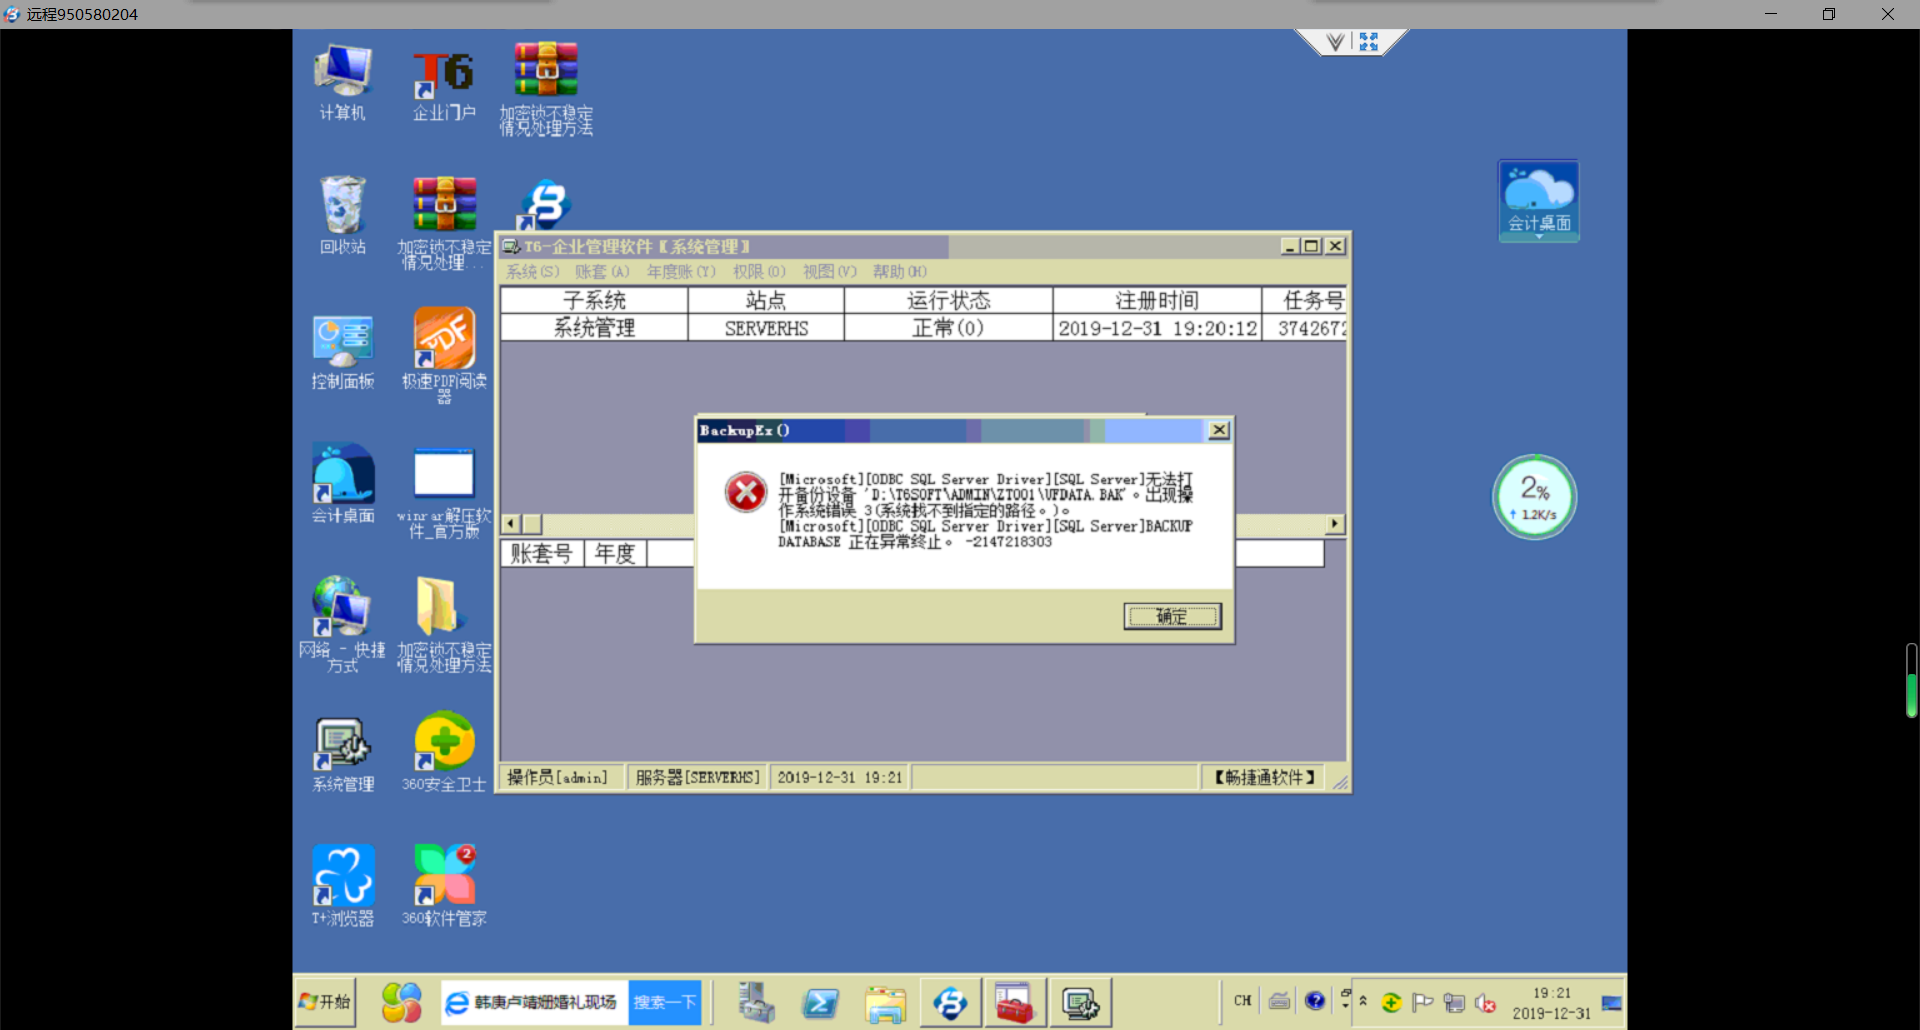The width and height of the screenshot is (1920, 1030).
Task: Click 确定 button in BackupEx dialog
Action: click(x=1172, y=616)
